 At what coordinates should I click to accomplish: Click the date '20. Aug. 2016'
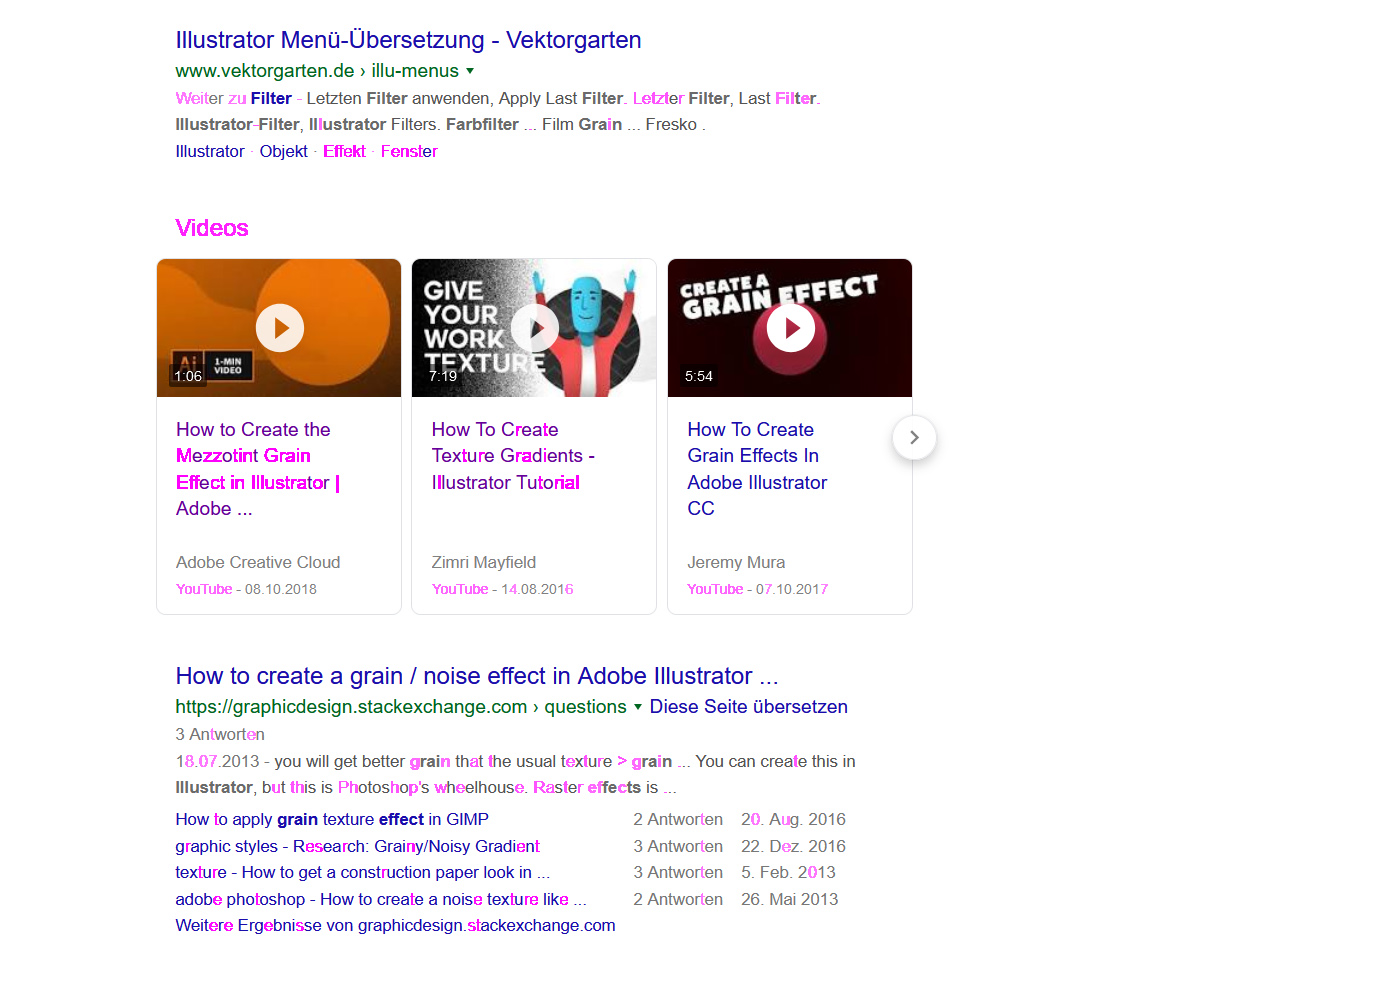click(x=793, y=819)
